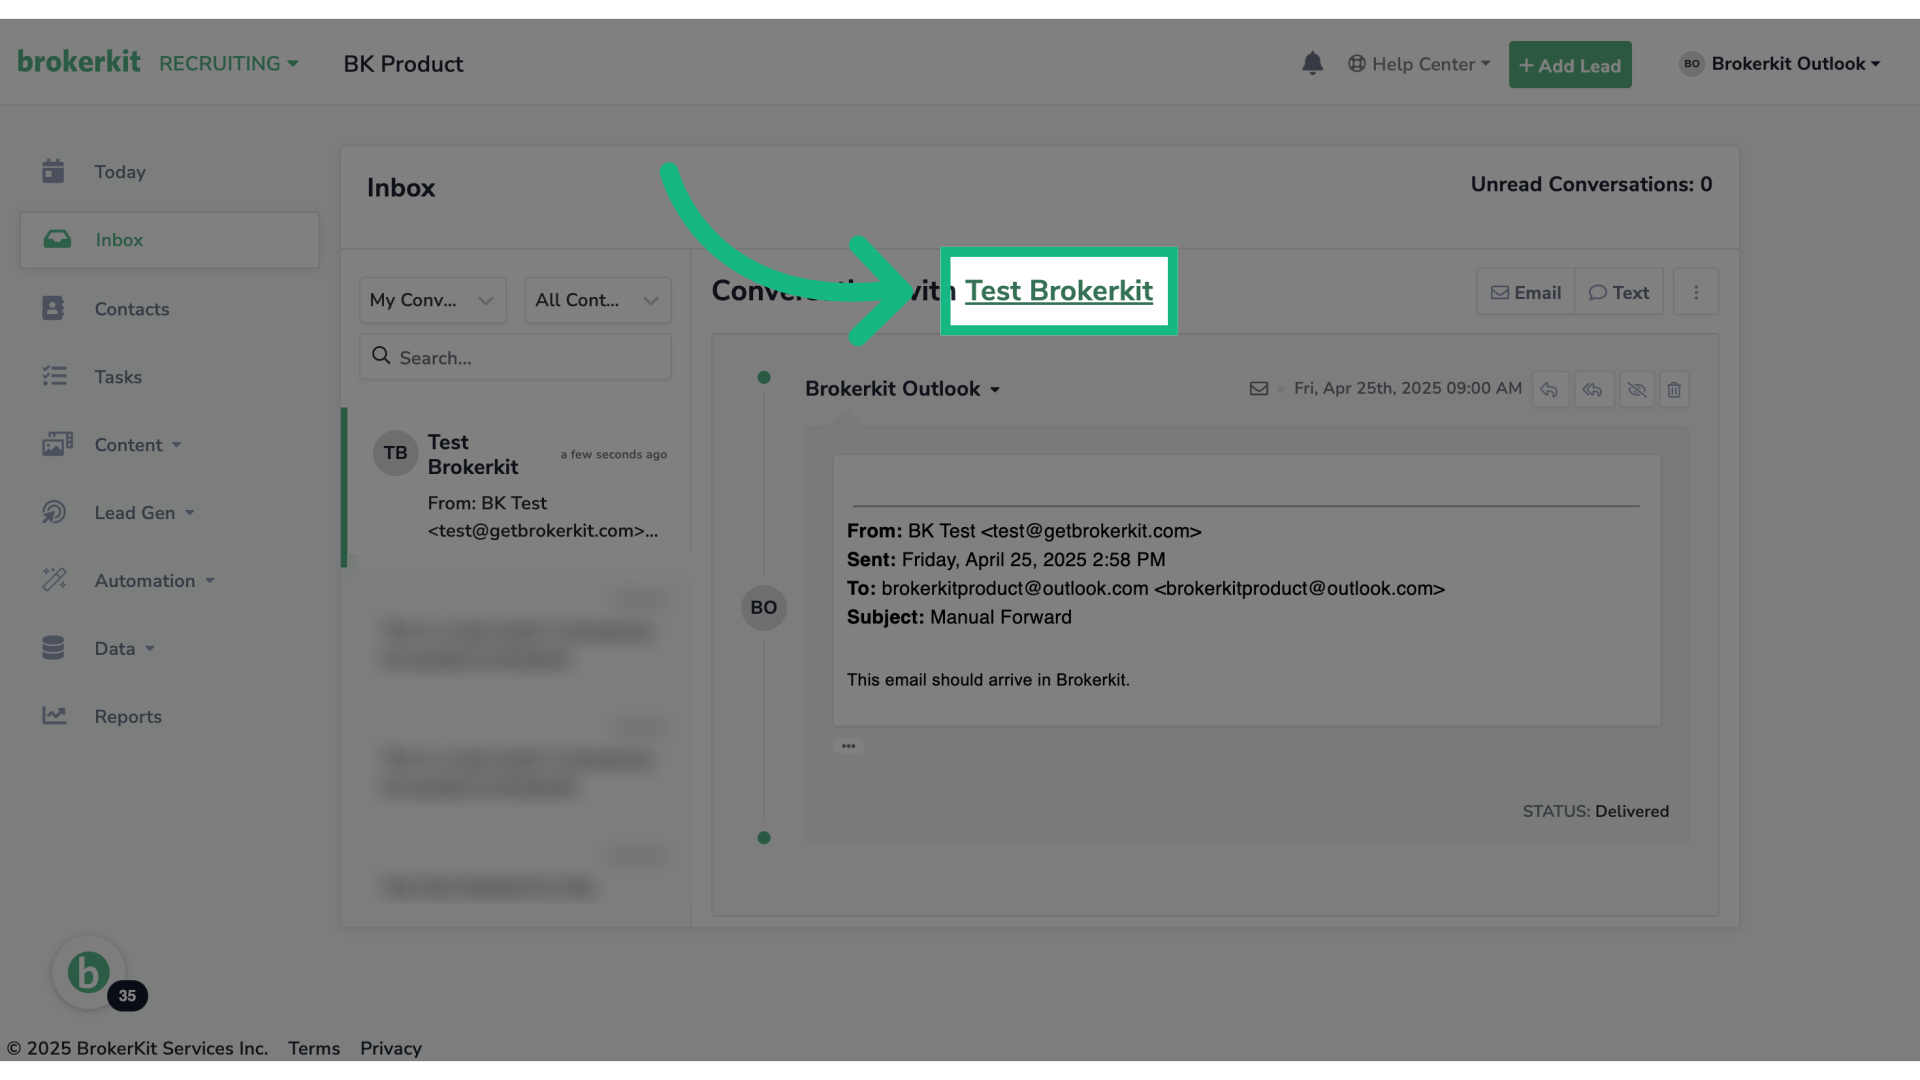Open the Test Brokerkit contact link
1920x1080 pixels.
[x=1058, y=291]
